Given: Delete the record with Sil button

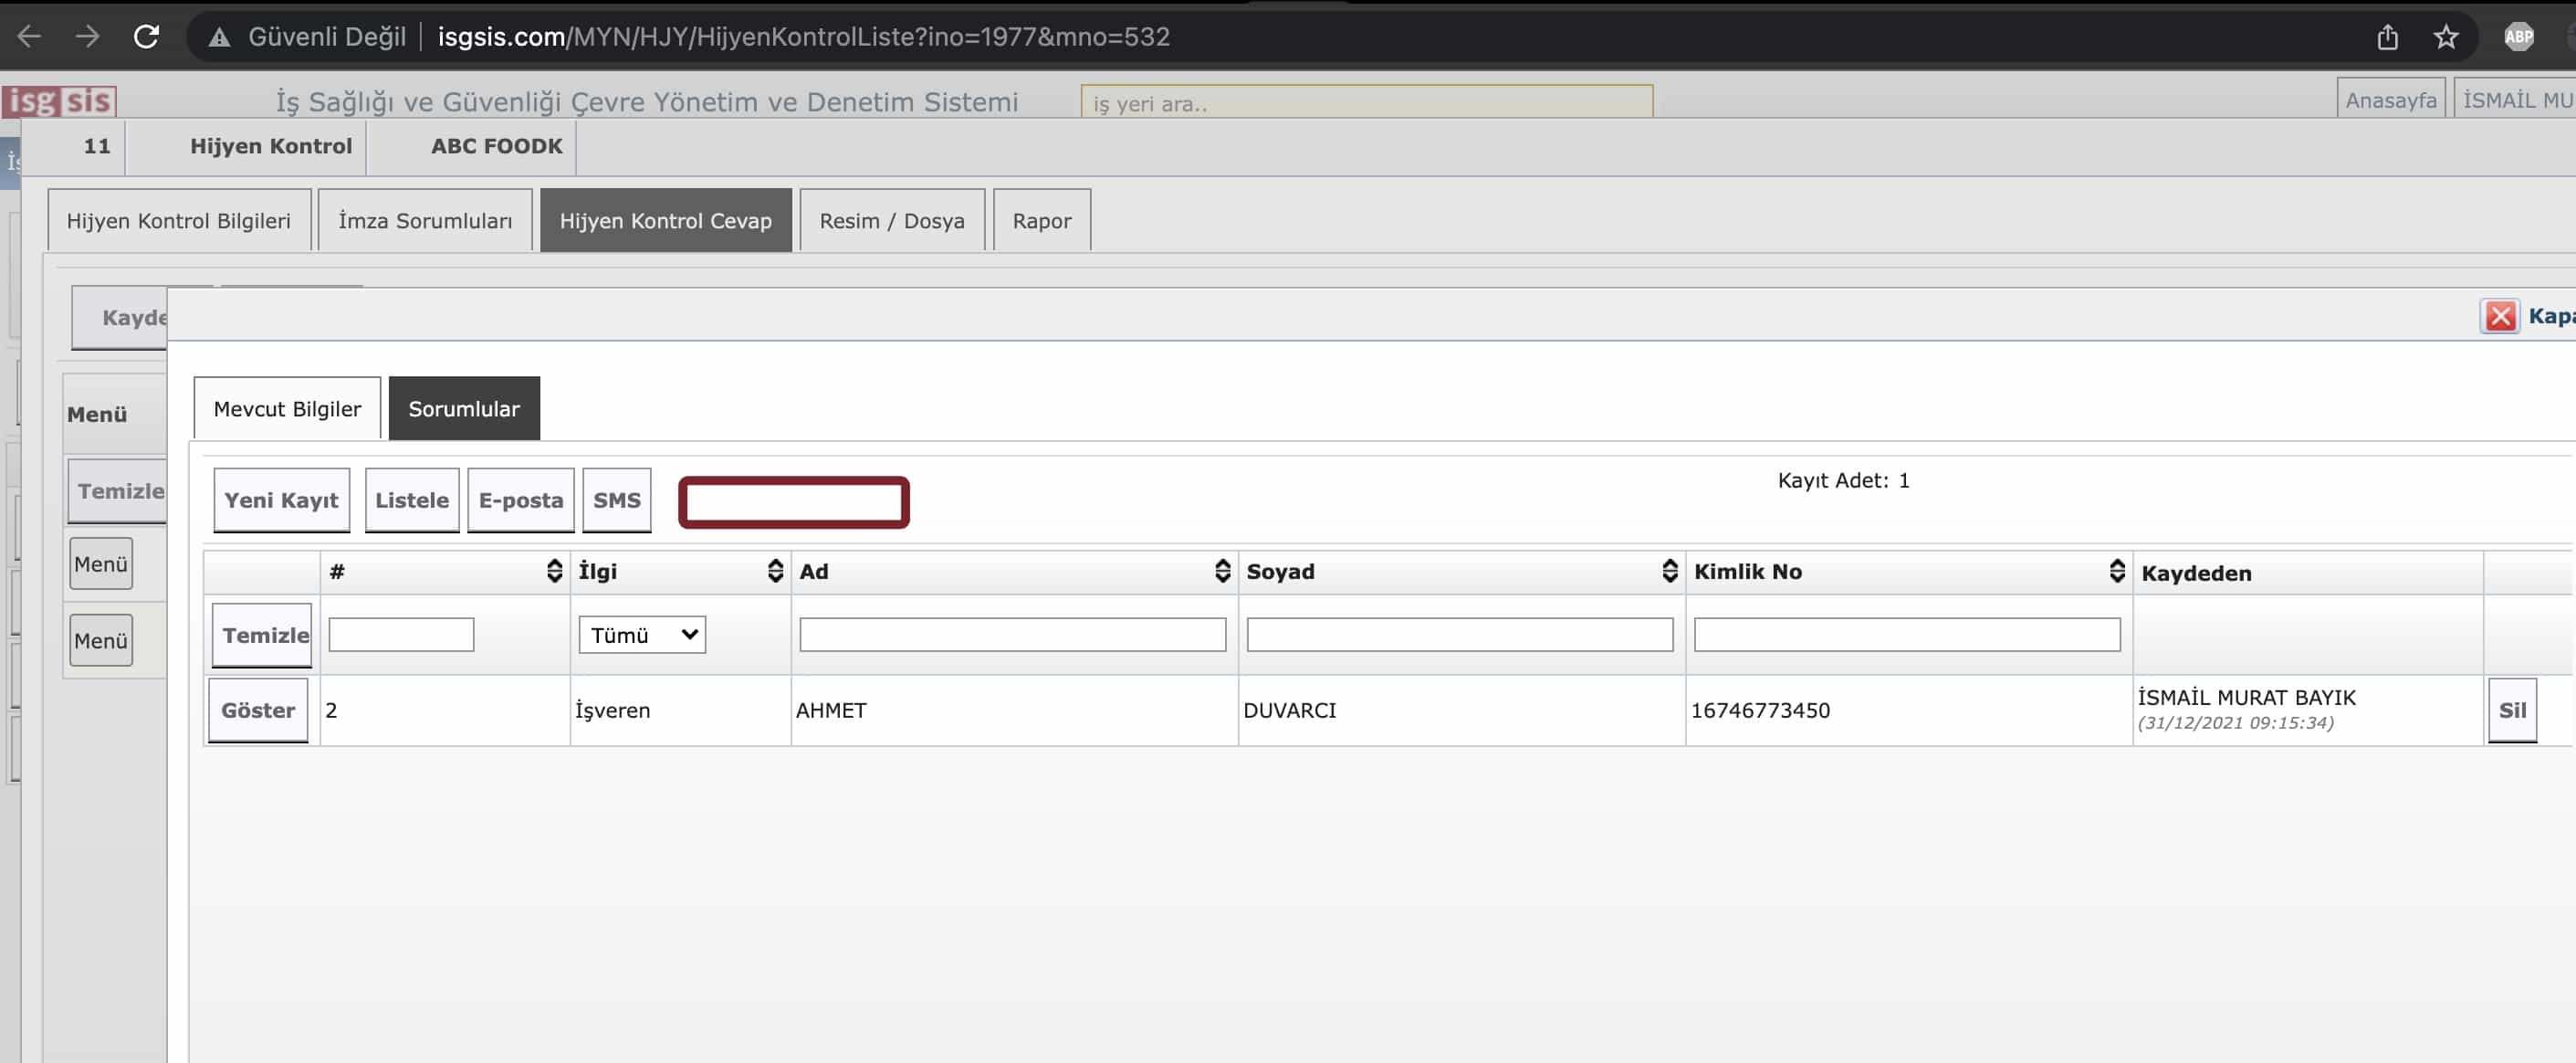Looking at the screenshot, I should coord(2511,710).
